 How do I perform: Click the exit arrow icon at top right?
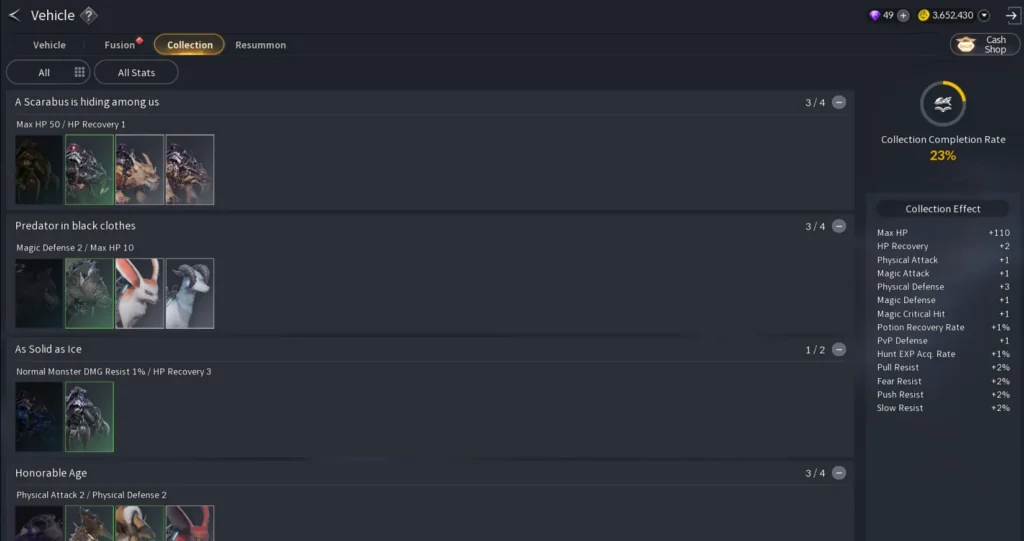click(1011, 16)
